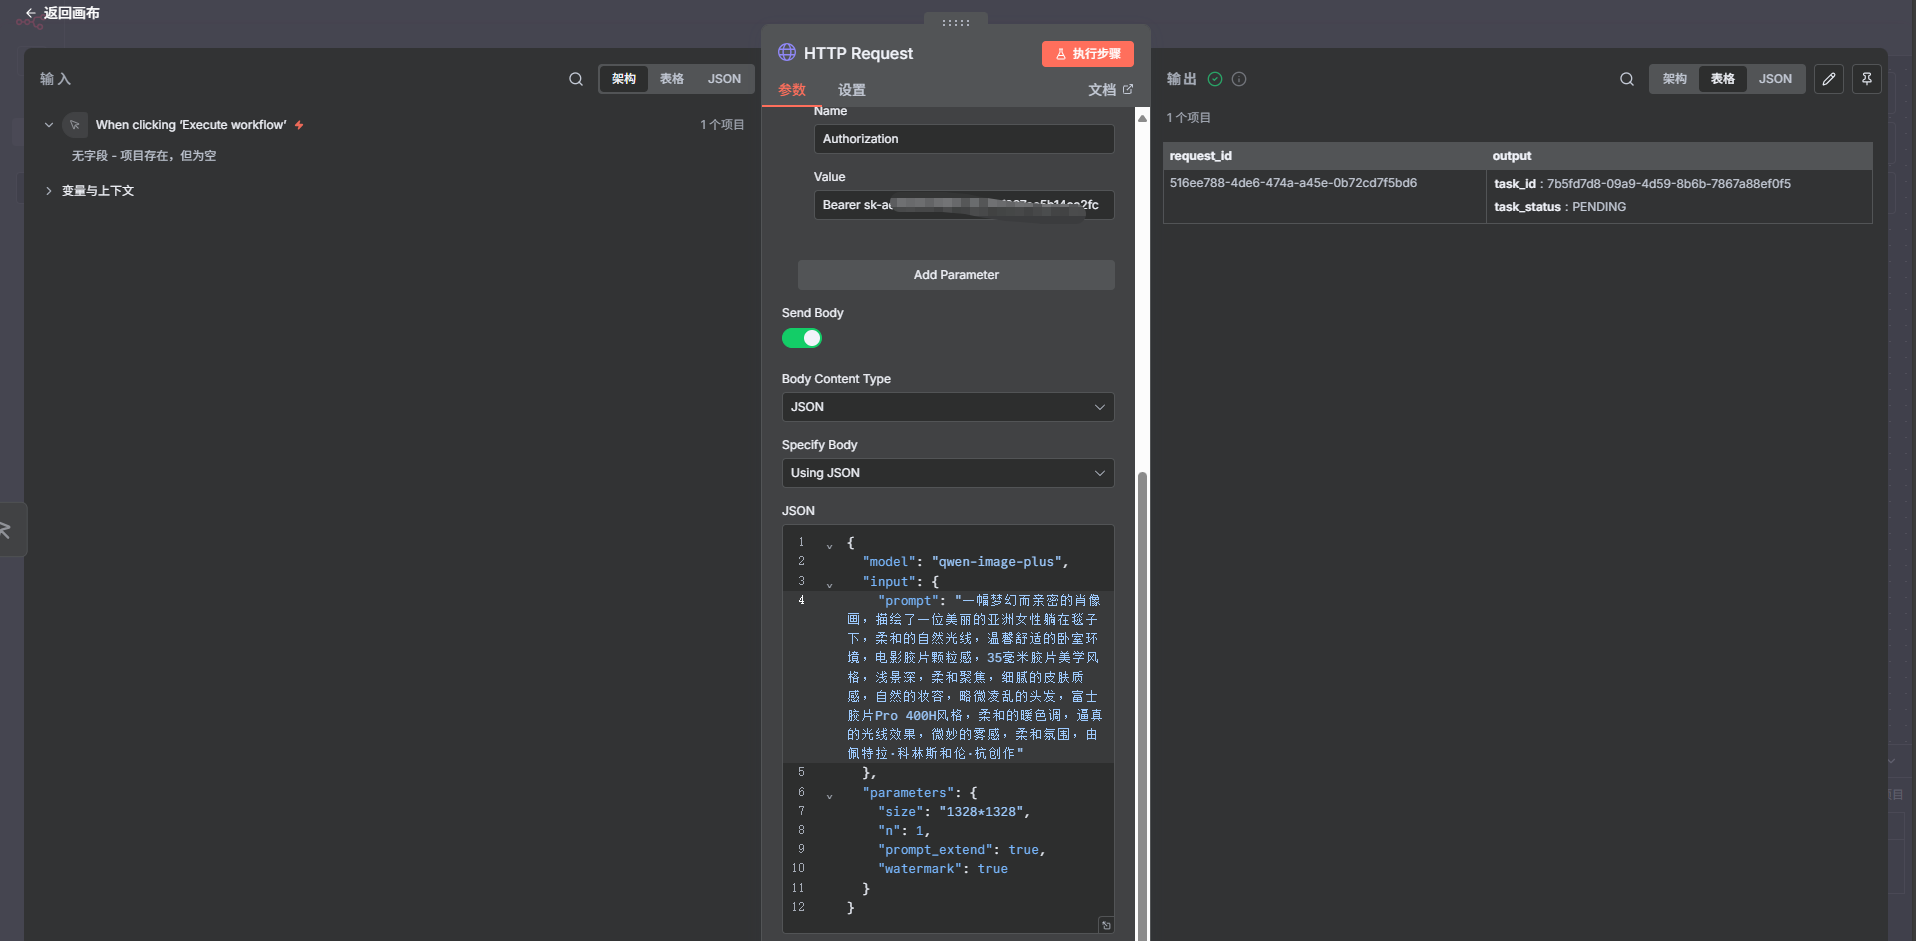Click 返回画布 text link
This screenshot has width=1916, height=941.
[72, 13]
